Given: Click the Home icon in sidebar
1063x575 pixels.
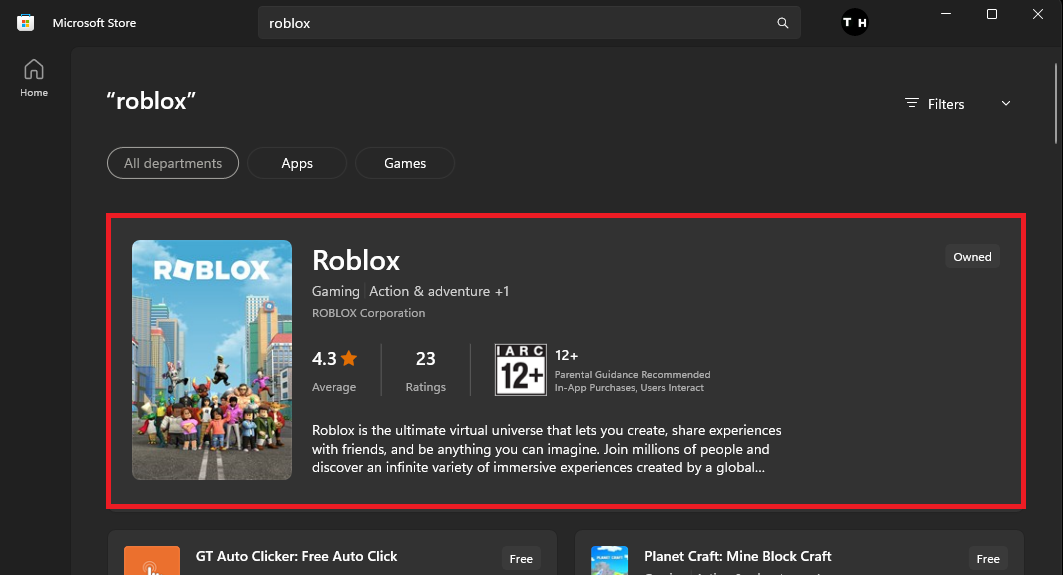Looking at the screenshot, I should pyautogui.click(x=34, y=70).
